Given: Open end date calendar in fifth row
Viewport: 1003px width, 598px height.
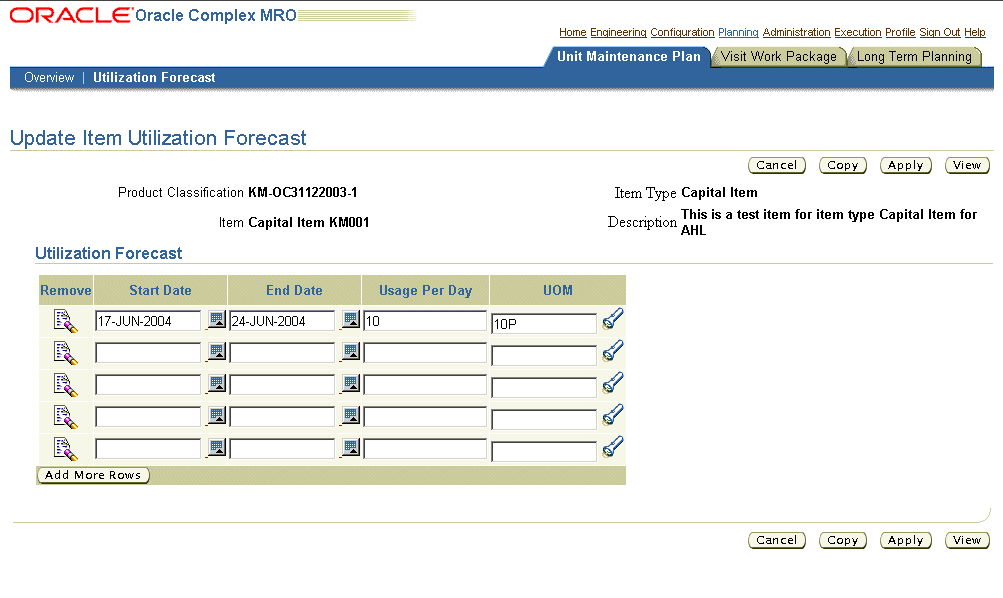Looking at the screenshot, I should point(351,447).
